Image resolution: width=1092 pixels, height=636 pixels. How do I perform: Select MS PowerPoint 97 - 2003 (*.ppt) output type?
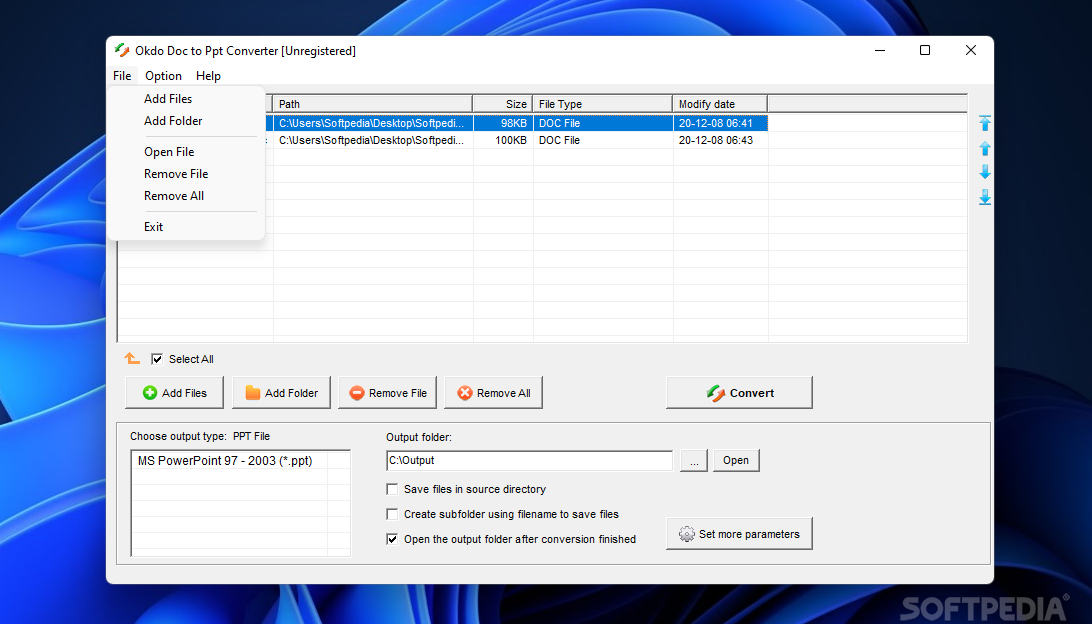[x=225, y=460]
